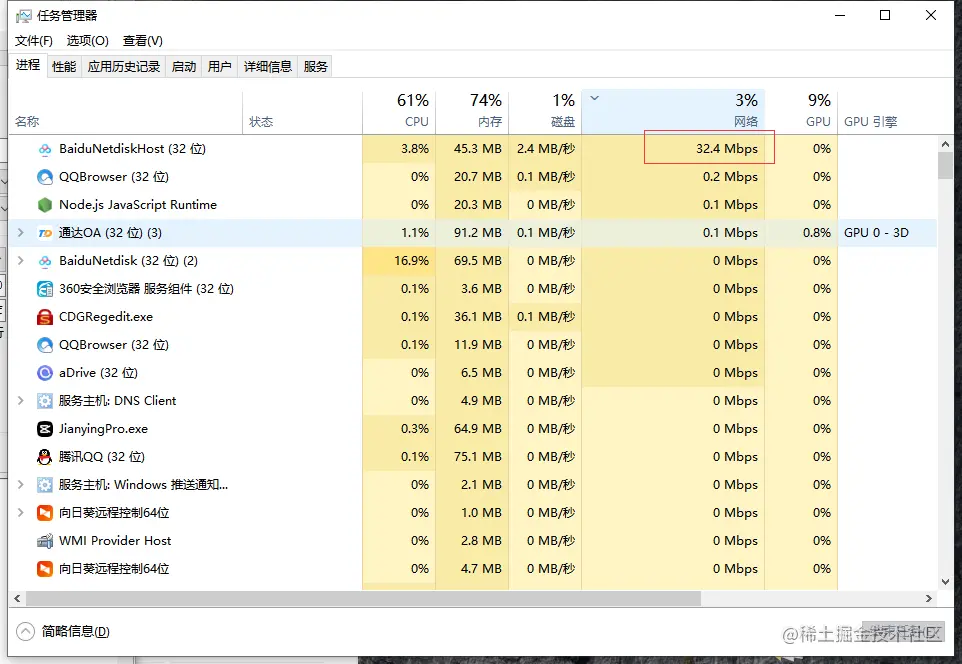Switch to the 应用历史记录 tab
962x664 pixels.
click(123, 66)
